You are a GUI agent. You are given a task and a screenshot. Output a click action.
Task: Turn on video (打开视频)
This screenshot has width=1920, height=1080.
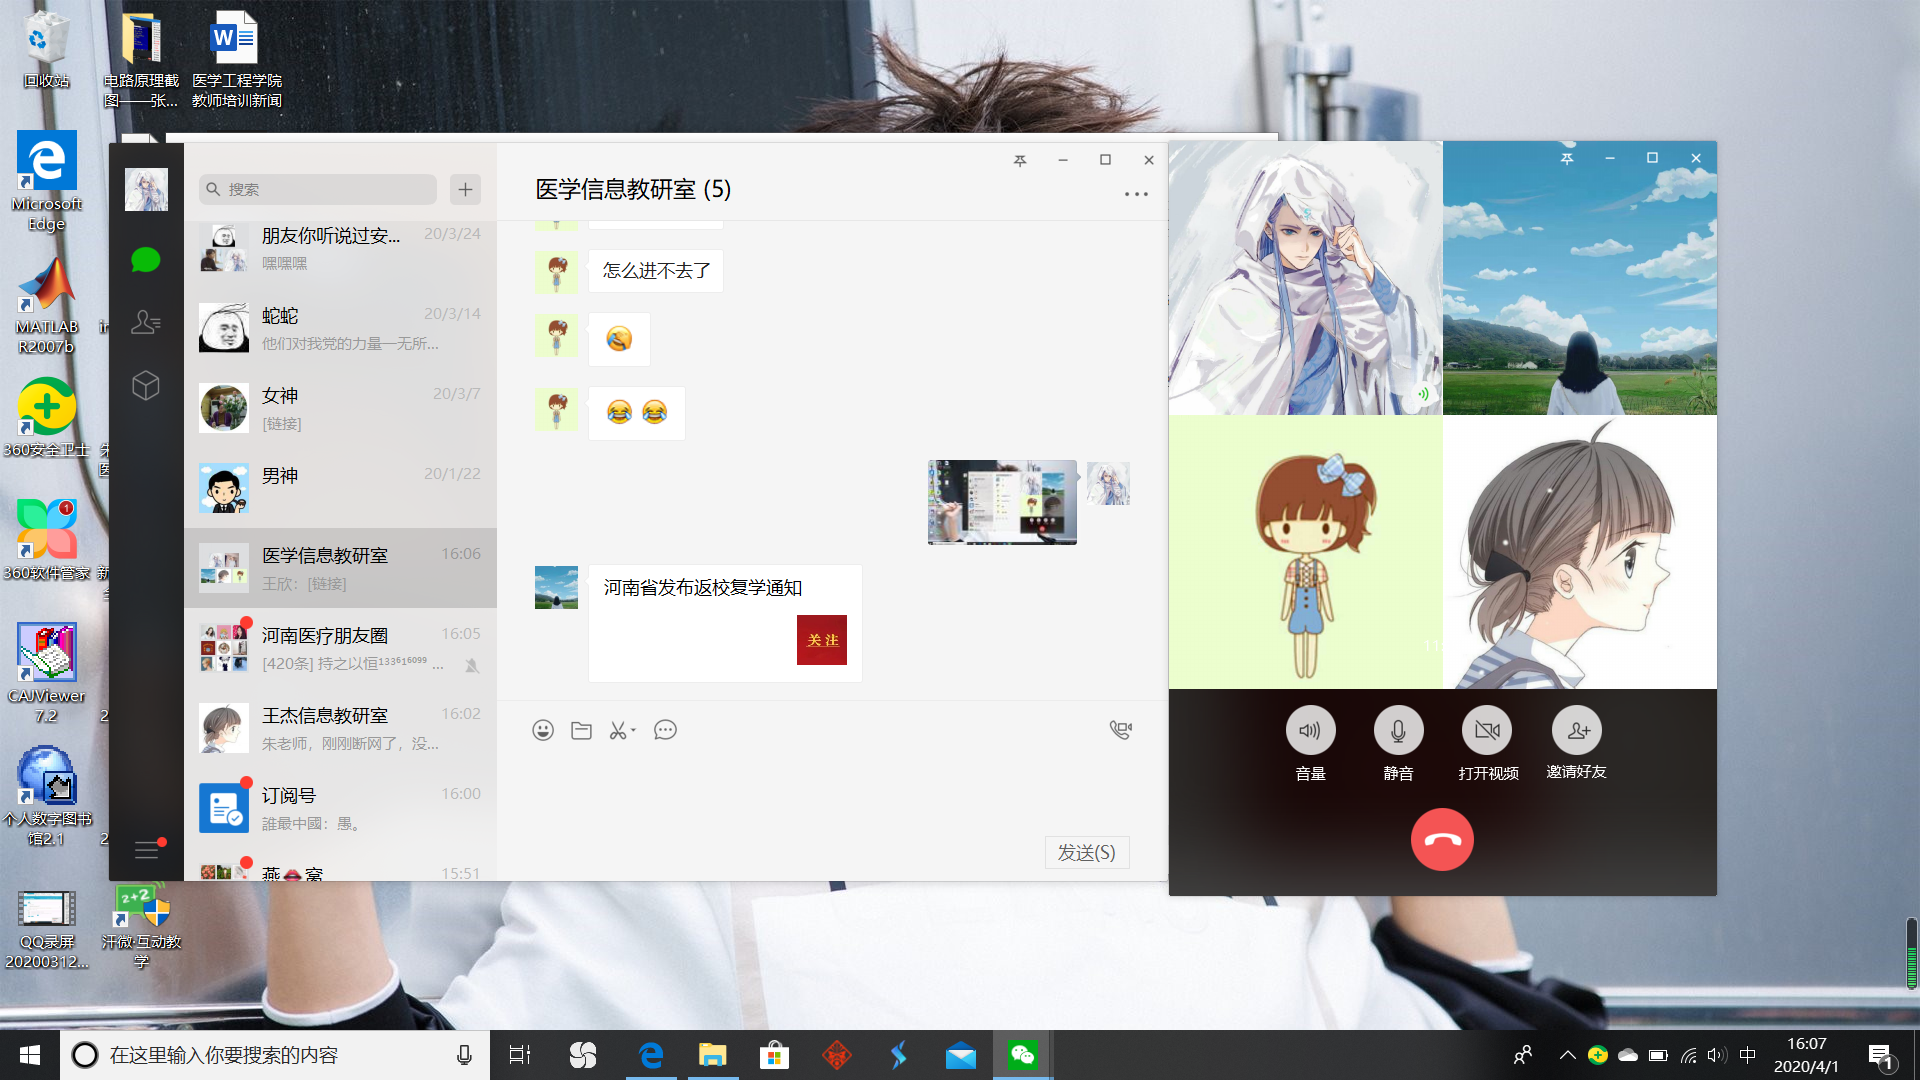(1487, 731)
